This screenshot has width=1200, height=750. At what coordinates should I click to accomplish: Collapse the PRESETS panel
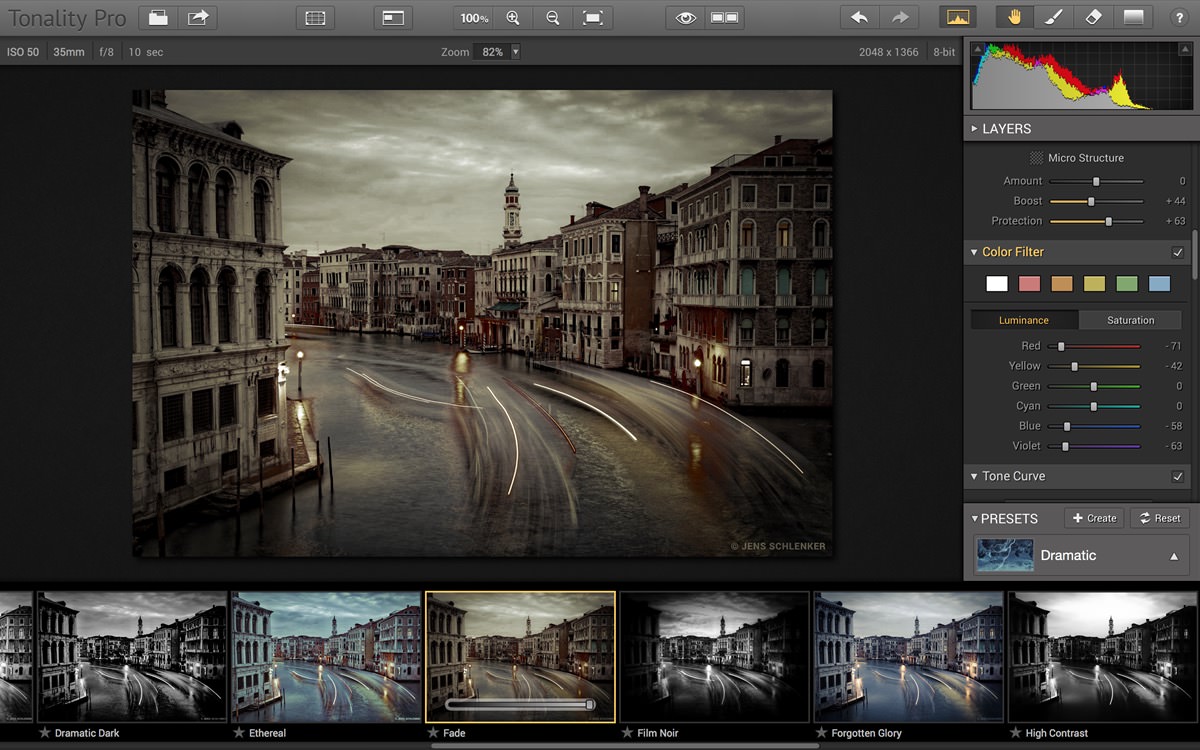975,518
